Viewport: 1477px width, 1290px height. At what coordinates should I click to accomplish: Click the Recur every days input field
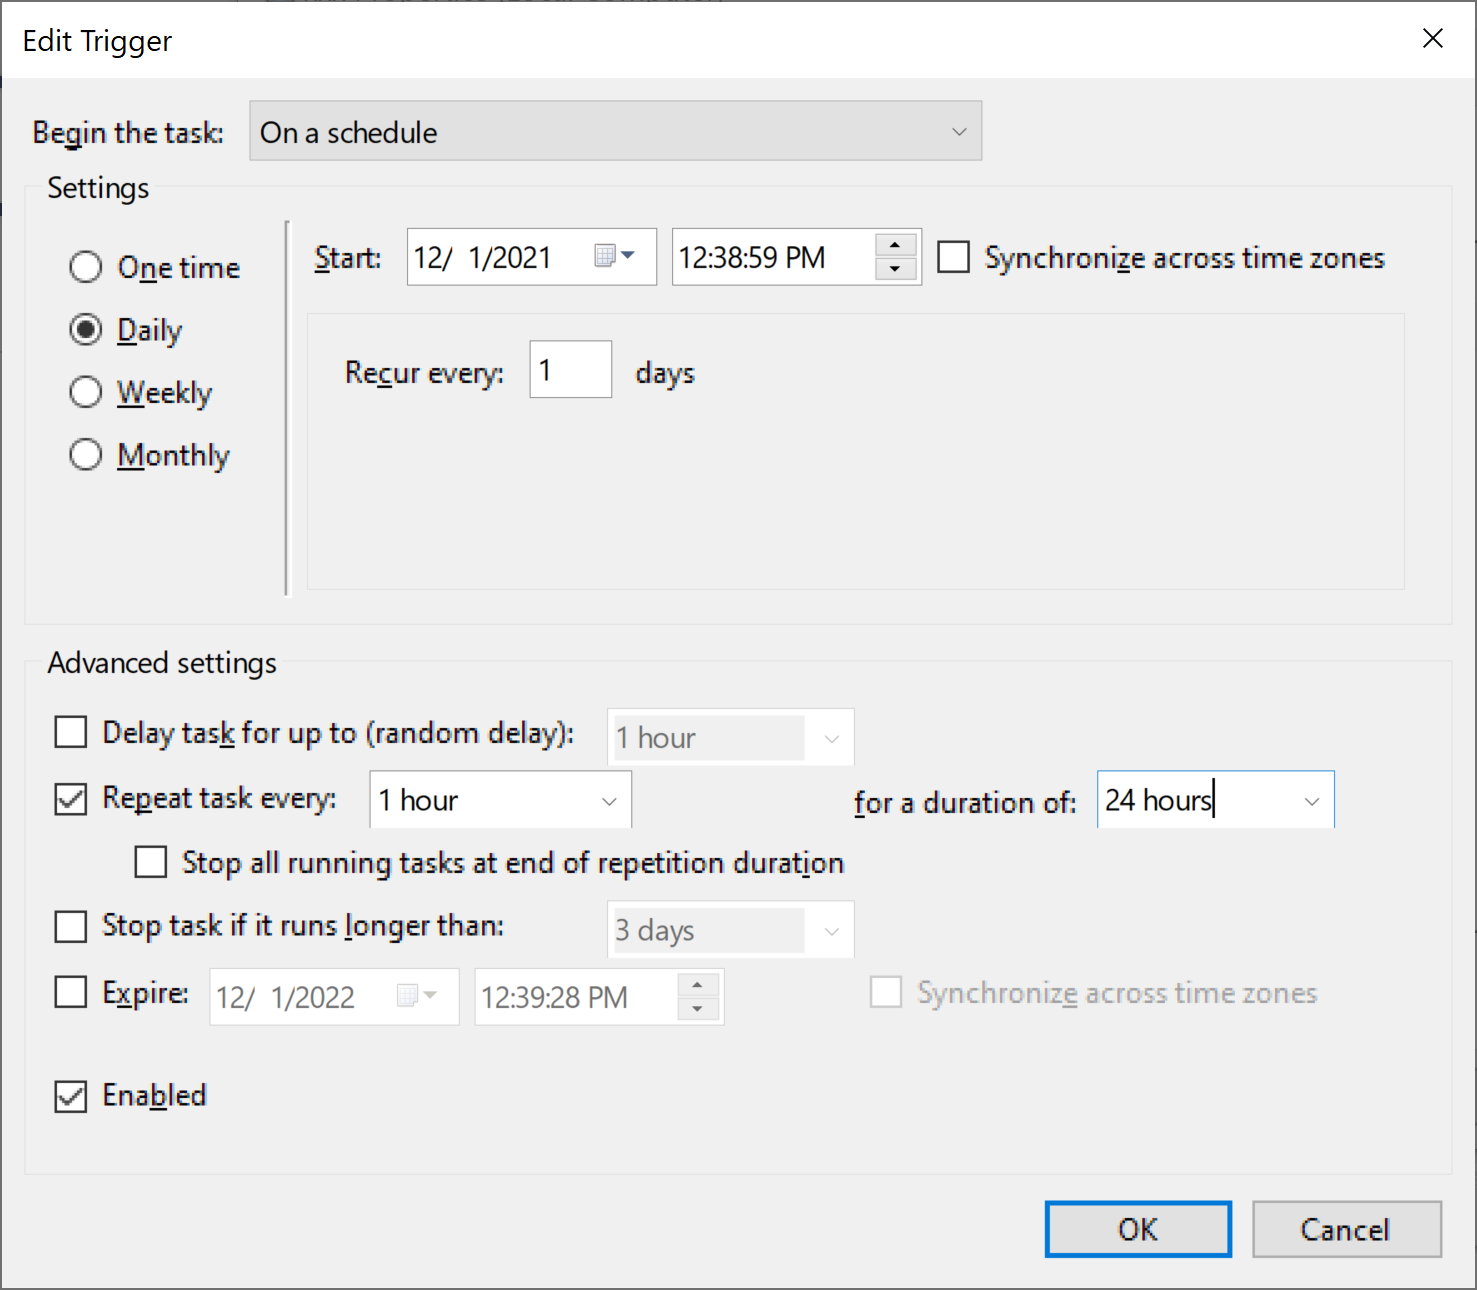(x=570, y=370)
